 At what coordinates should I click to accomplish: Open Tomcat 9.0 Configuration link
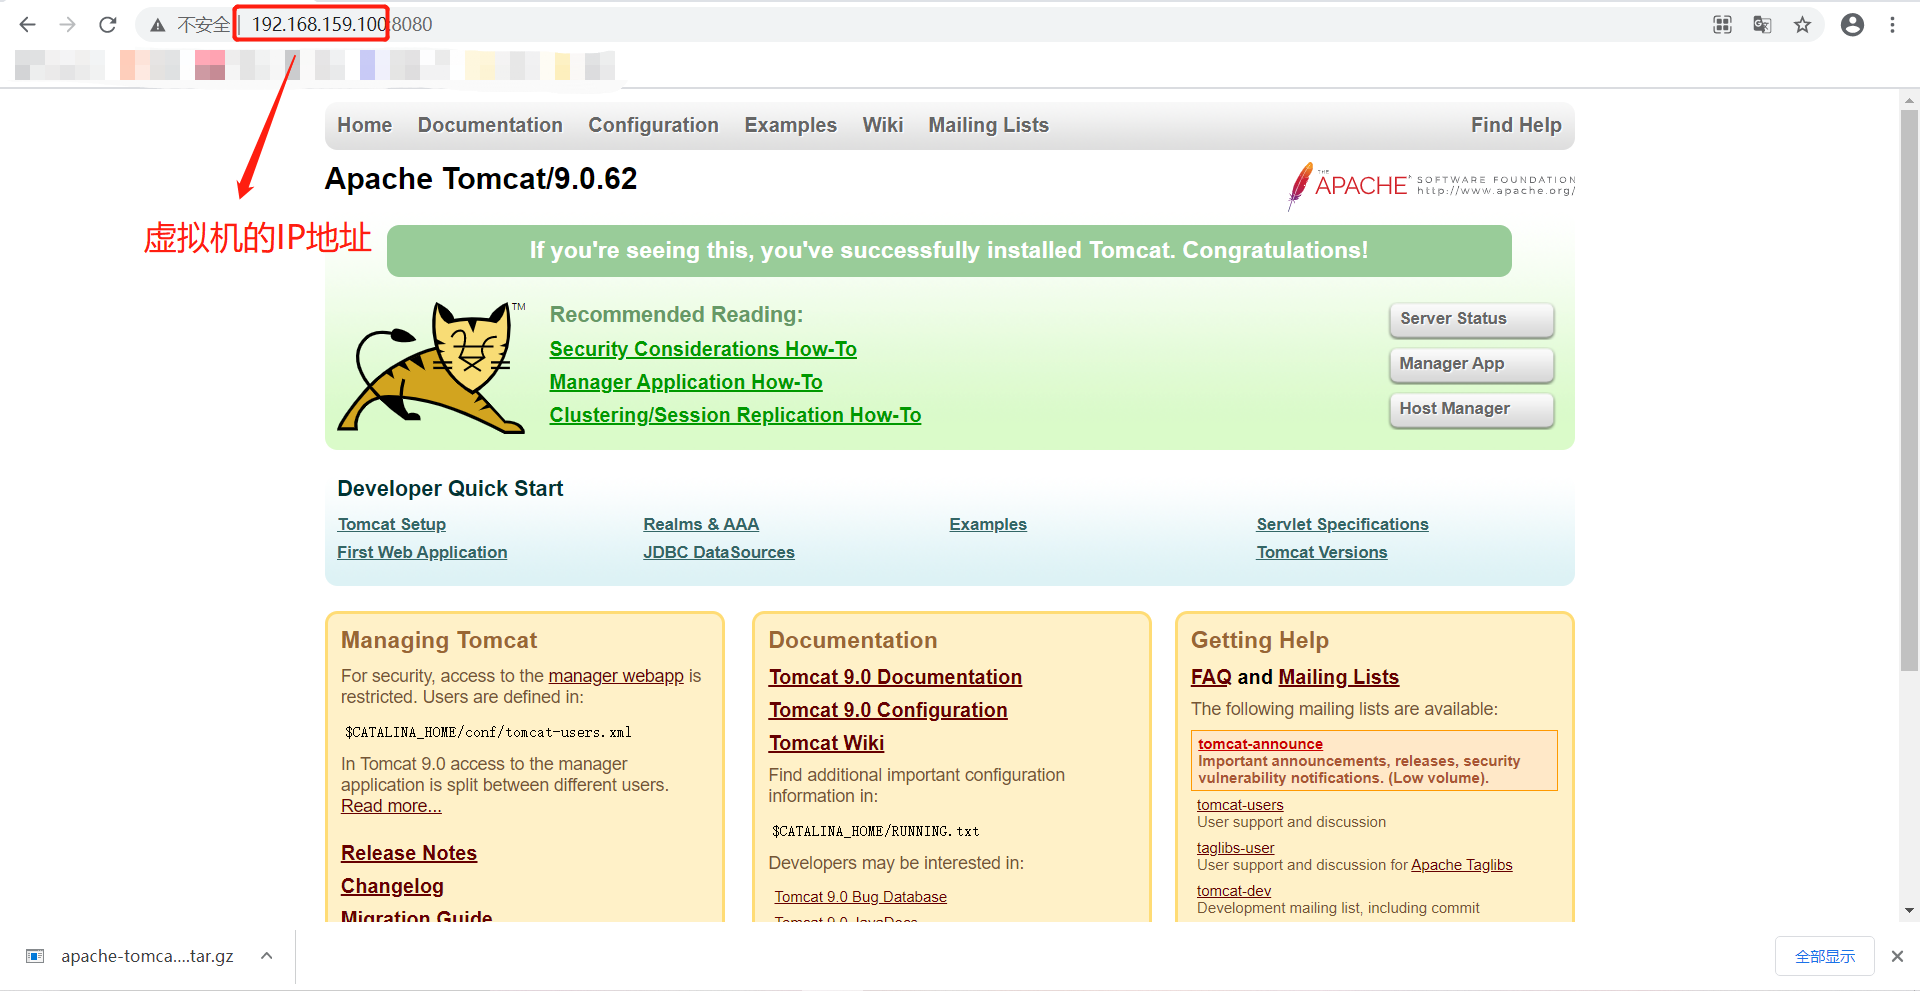click(888, 710)
